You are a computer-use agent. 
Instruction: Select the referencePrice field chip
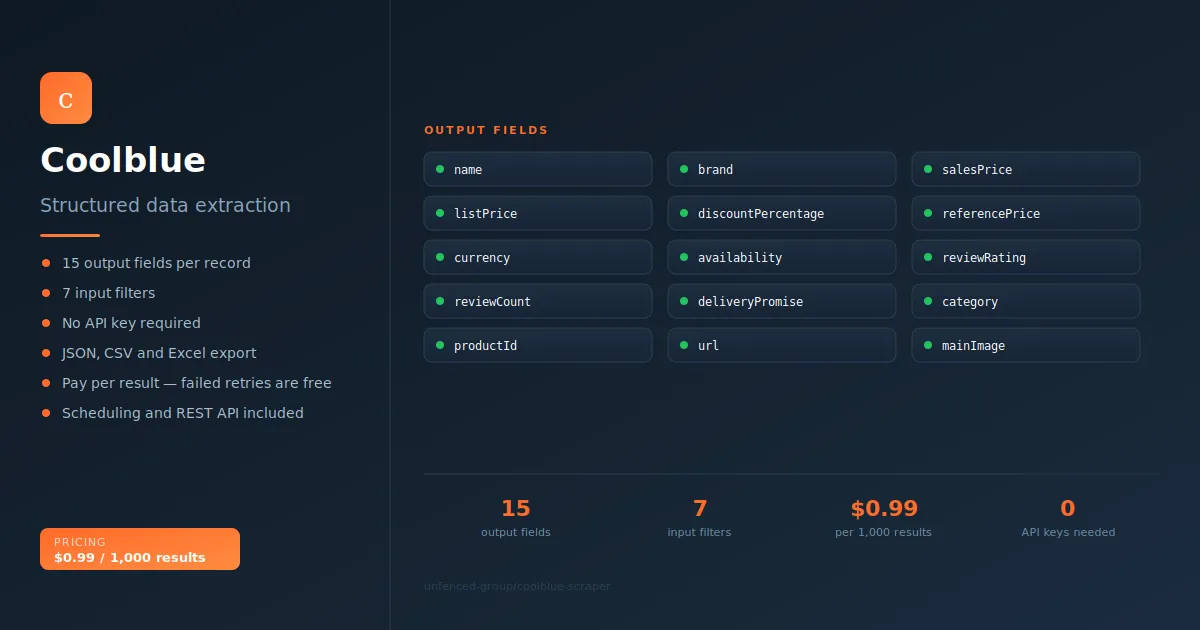[1026, 213]
